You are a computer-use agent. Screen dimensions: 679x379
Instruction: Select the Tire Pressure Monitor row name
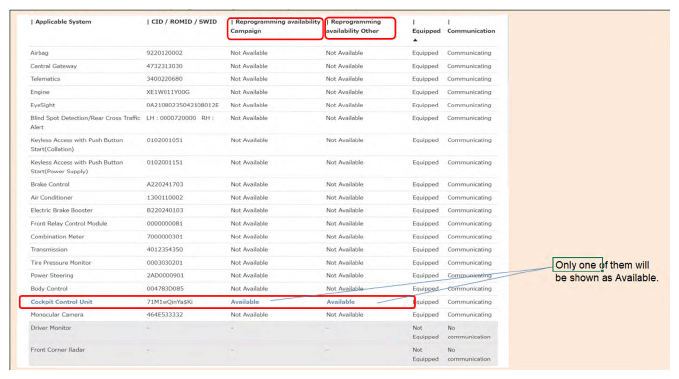click(61, 263)
